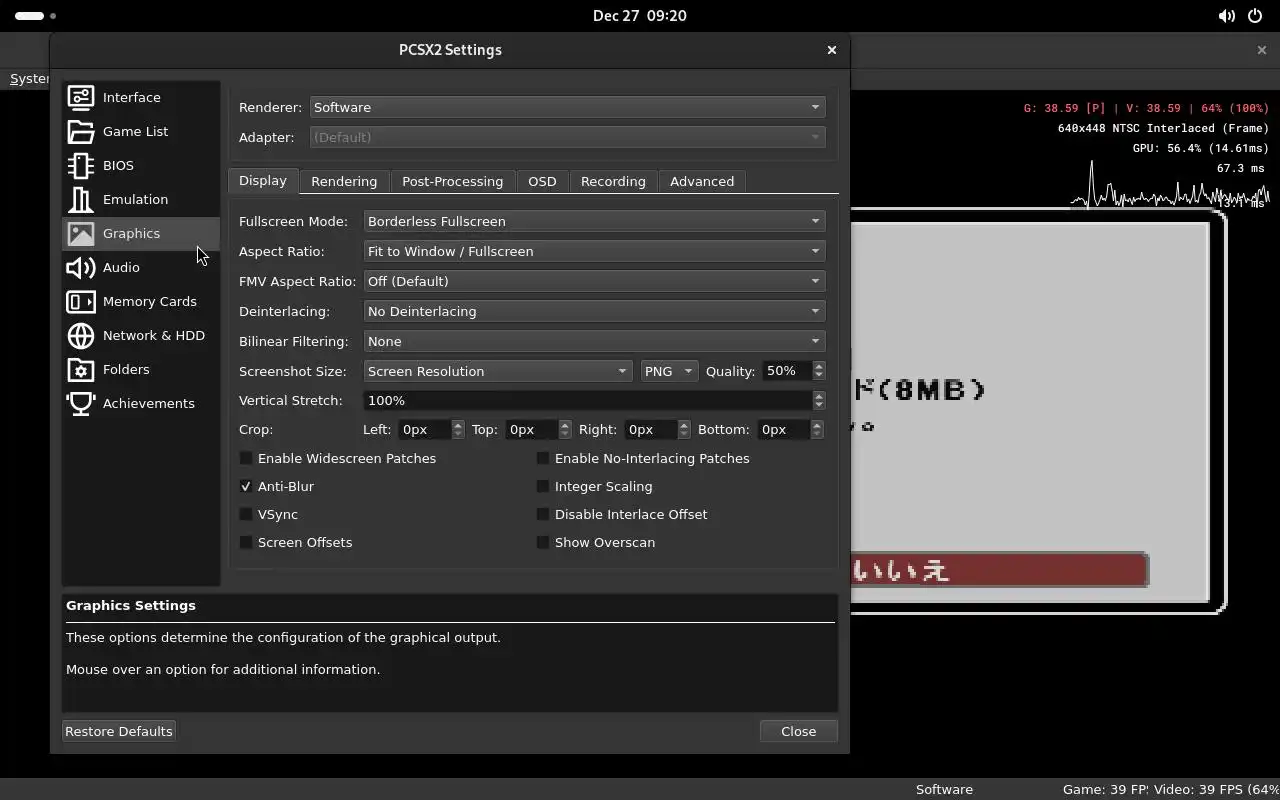The height and width of the screenshot is (800, 1280).
Task: Open the Network & HDD globe icon
Action: click(x=81, y=335)
